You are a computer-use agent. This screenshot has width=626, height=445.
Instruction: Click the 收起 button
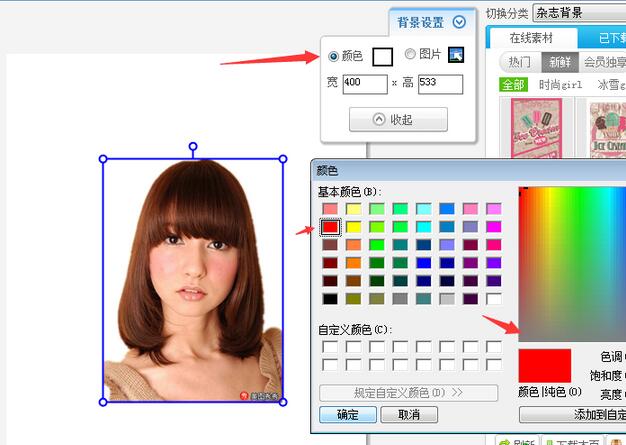[x=398, y=119]
